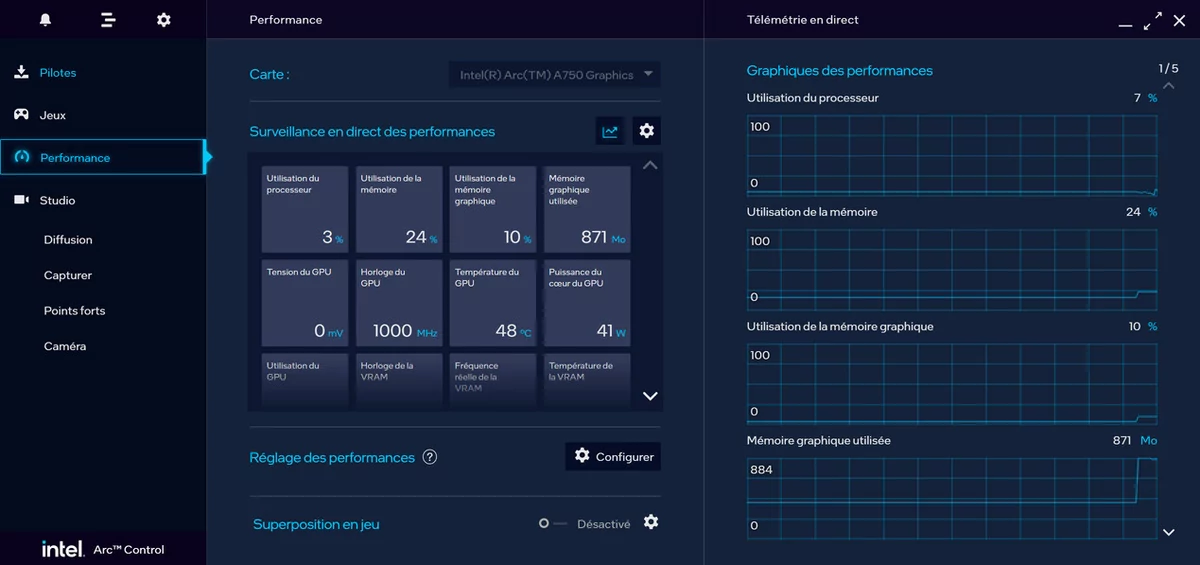Click the Pilotes download icon

click(x=21, y=72)
